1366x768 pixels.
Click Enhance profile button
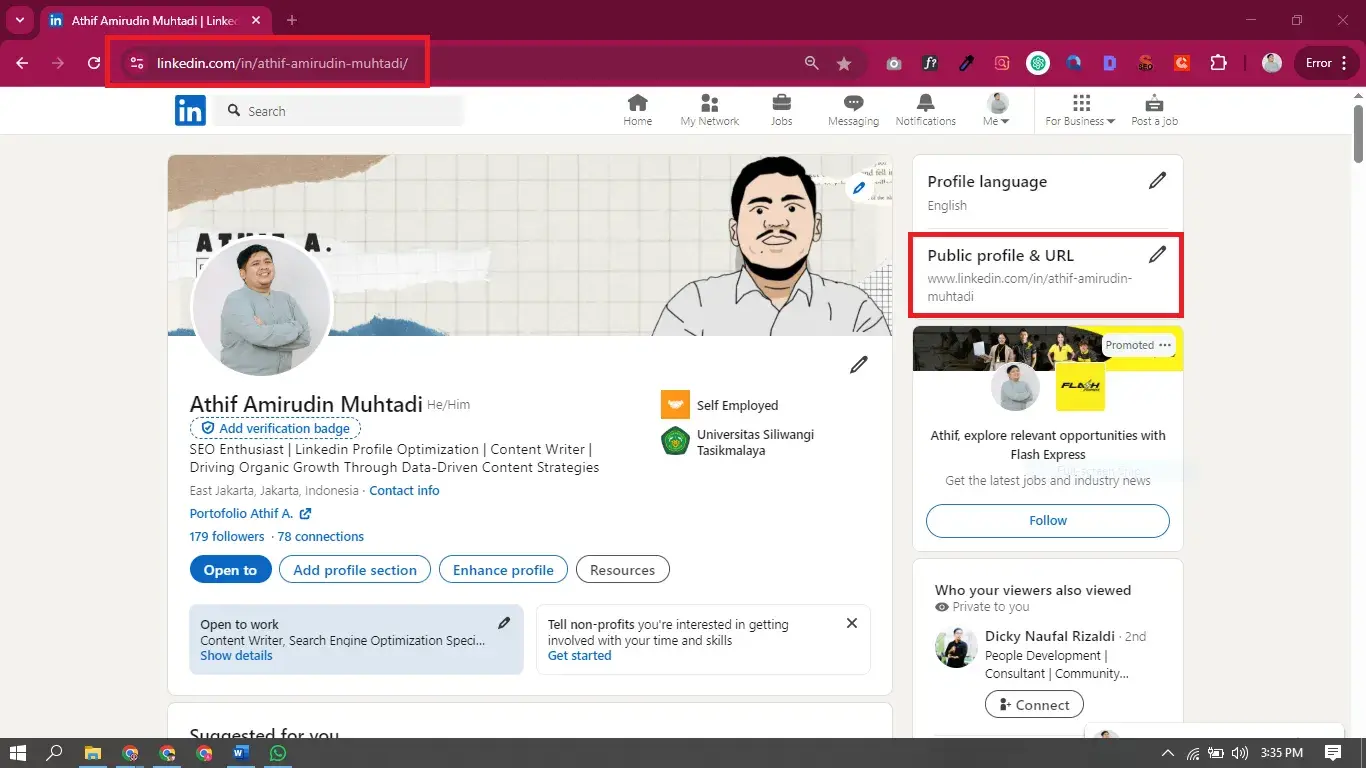click(503, 570)
